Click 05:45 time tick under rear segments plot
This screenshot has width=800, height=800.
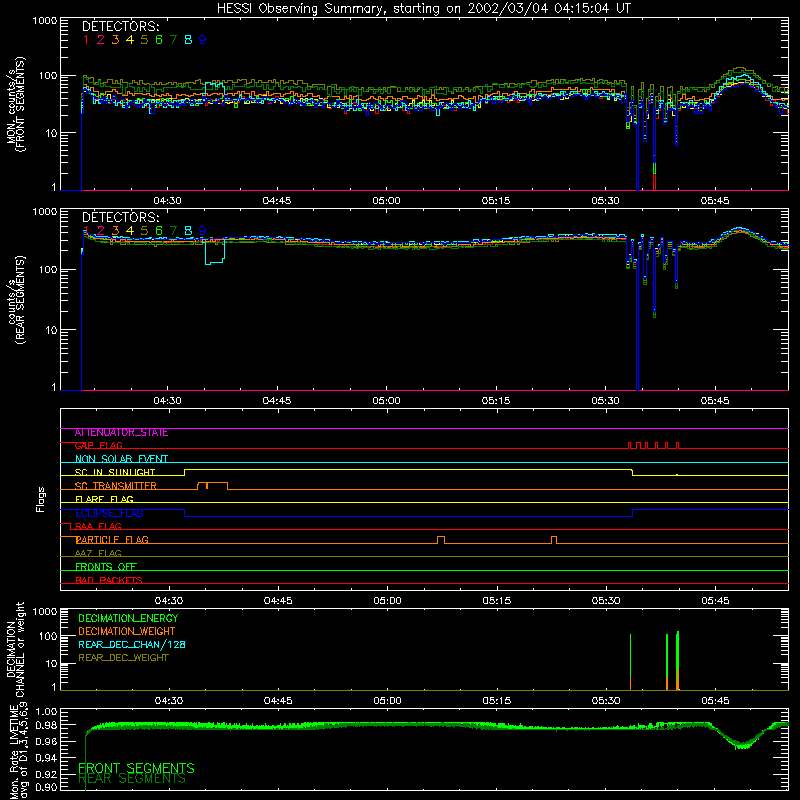[x=715, y=401]
